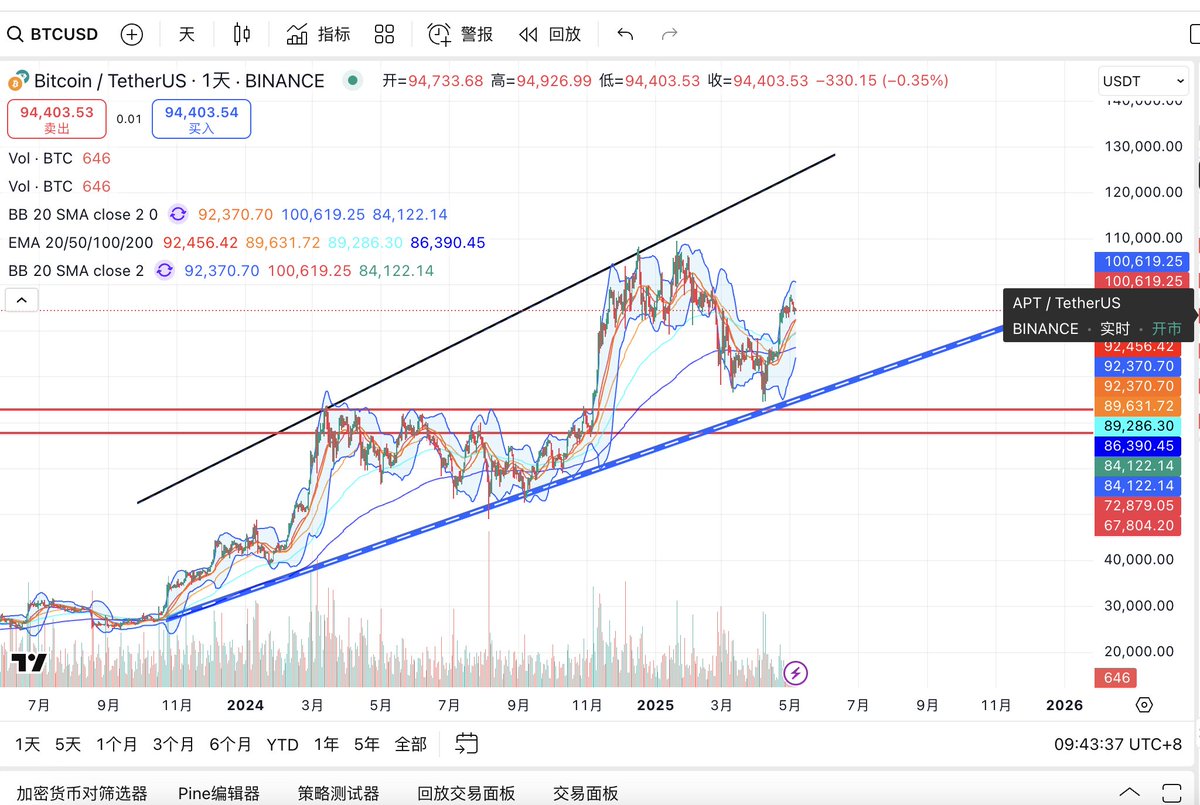
Task: Set range to 1年
Action: coord(326,744)
